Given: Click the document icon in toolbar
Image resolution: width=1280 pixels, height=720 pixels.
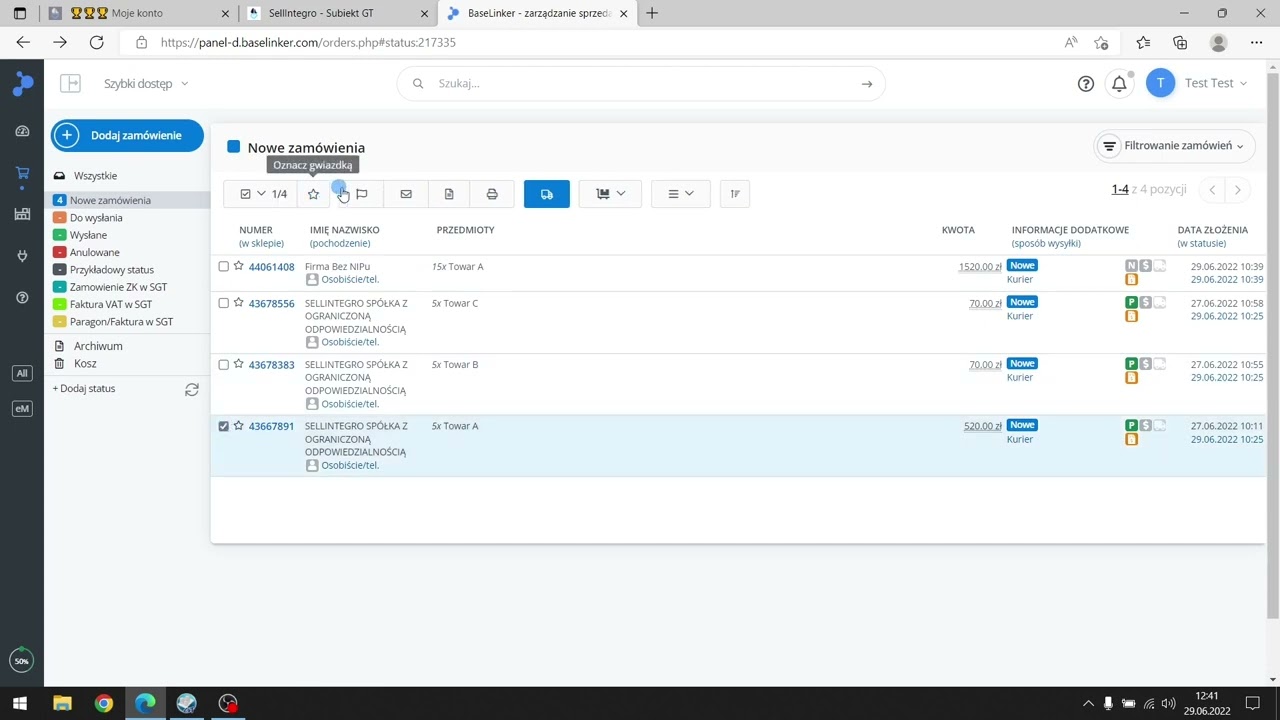Looking at the screenshot, I should pyautogui.click(x=449, y=194).
